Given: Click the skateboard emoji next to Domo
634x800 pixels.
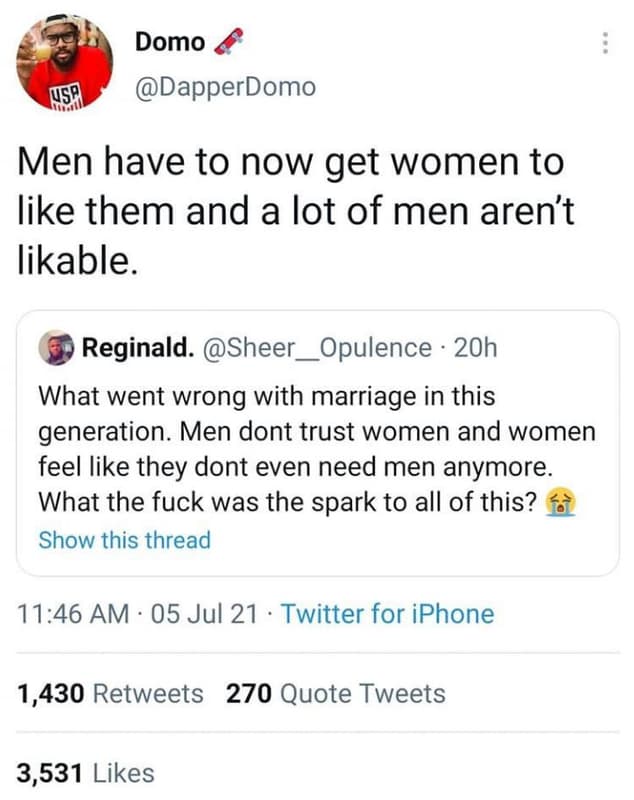Looking at the screenshot, I should click(229, 40).
